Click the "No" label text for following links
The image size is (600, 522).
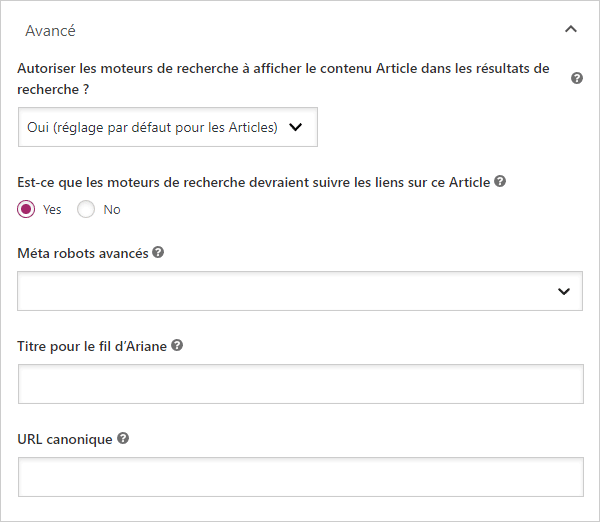click(112, 210)
